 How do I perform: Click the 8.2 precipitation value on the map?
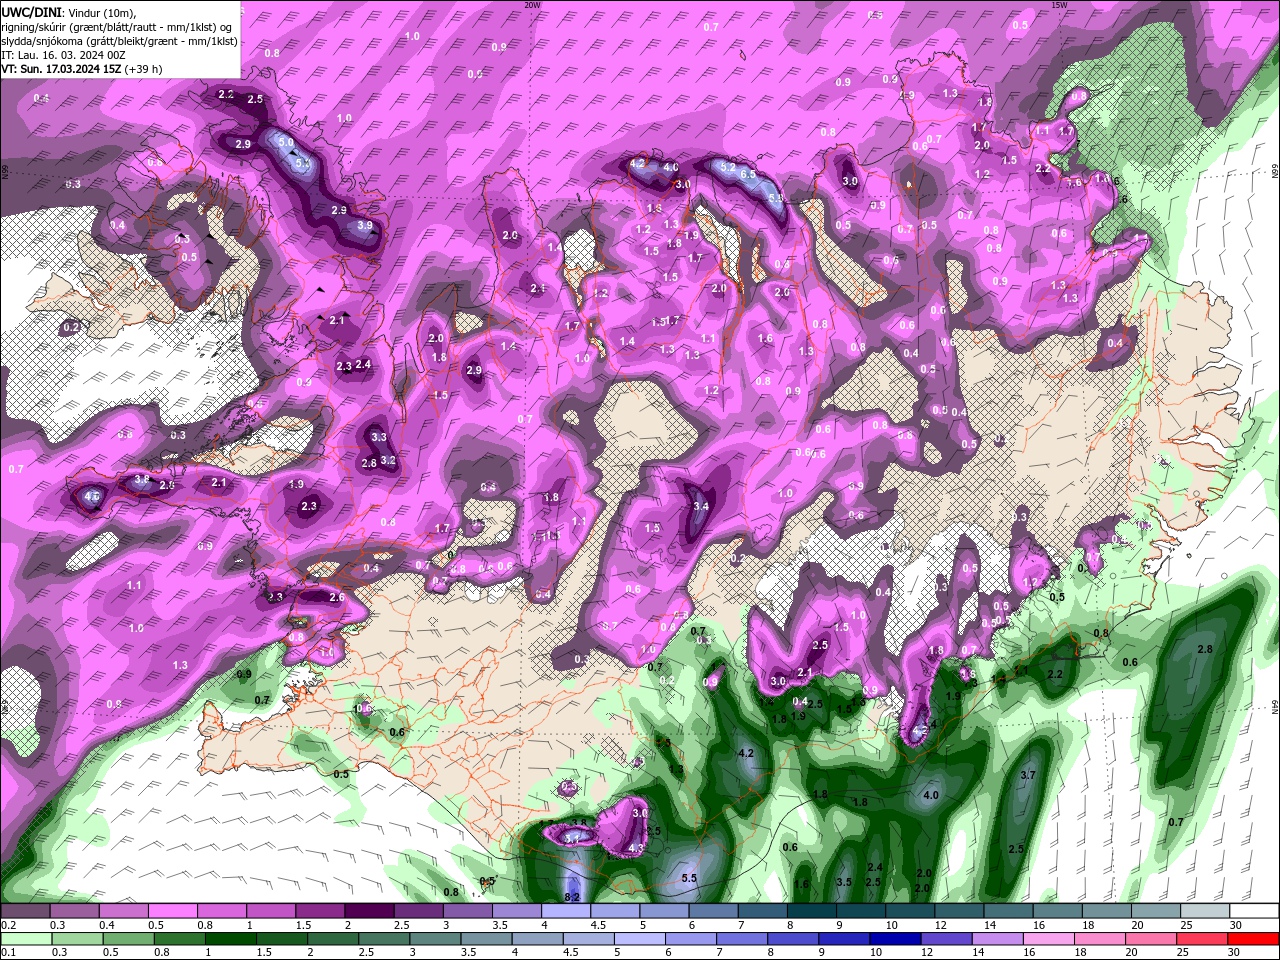(572, 897)
